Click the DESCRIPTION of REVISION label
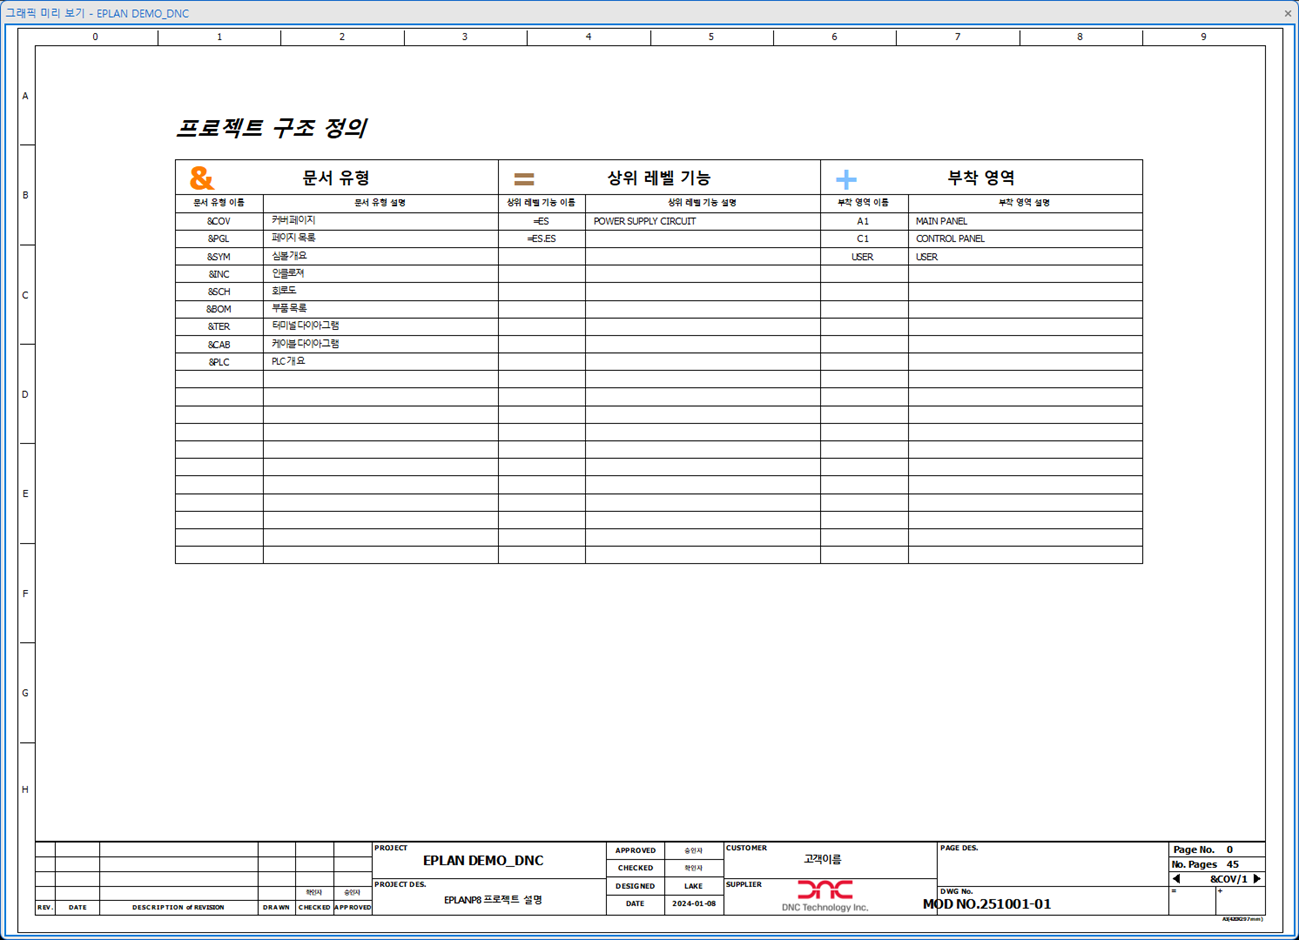 pyautogui.click(x=178, y=908)
